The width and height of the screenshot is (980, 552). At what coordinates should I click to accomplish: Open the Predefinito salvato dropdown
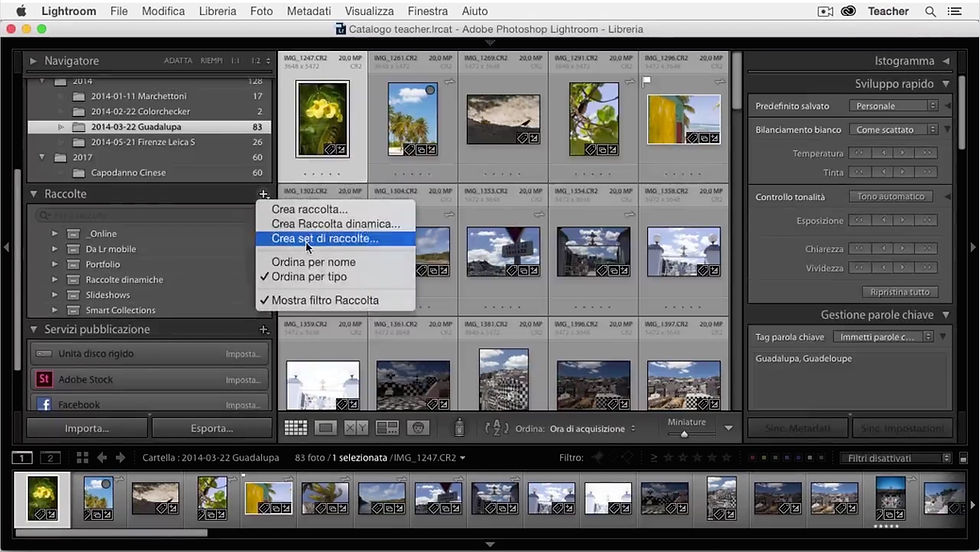coord(894,106)
